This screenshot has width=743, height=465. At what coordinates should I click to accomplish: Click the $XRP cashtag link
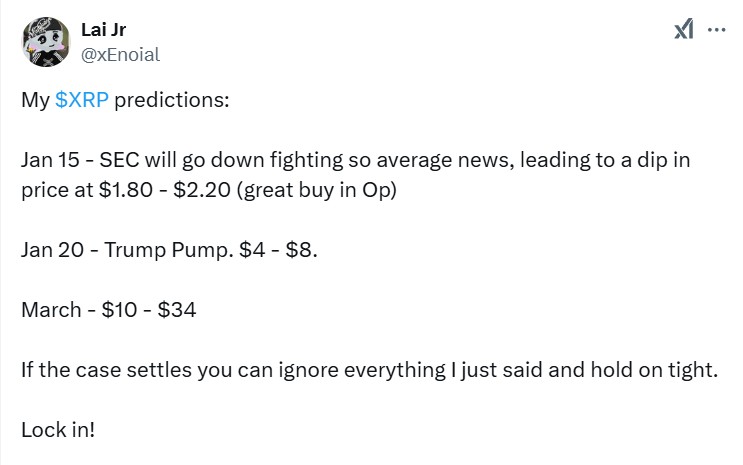coord(82,100)
